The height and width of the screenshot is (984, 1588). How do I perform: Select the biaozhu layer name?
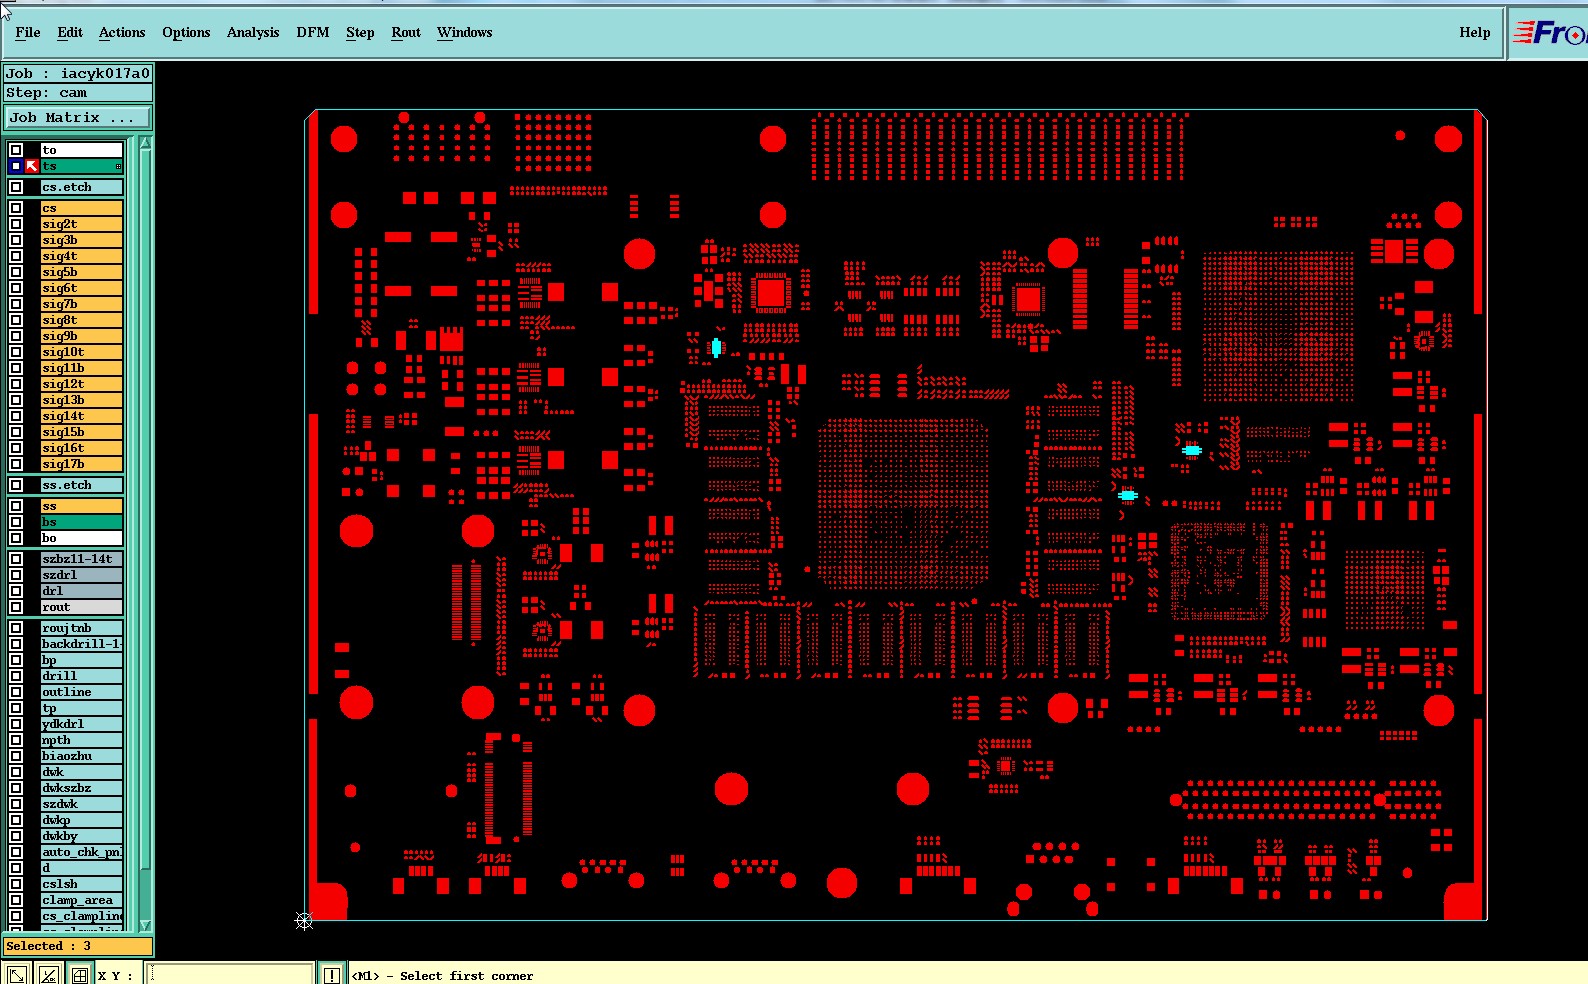[82, 756]
